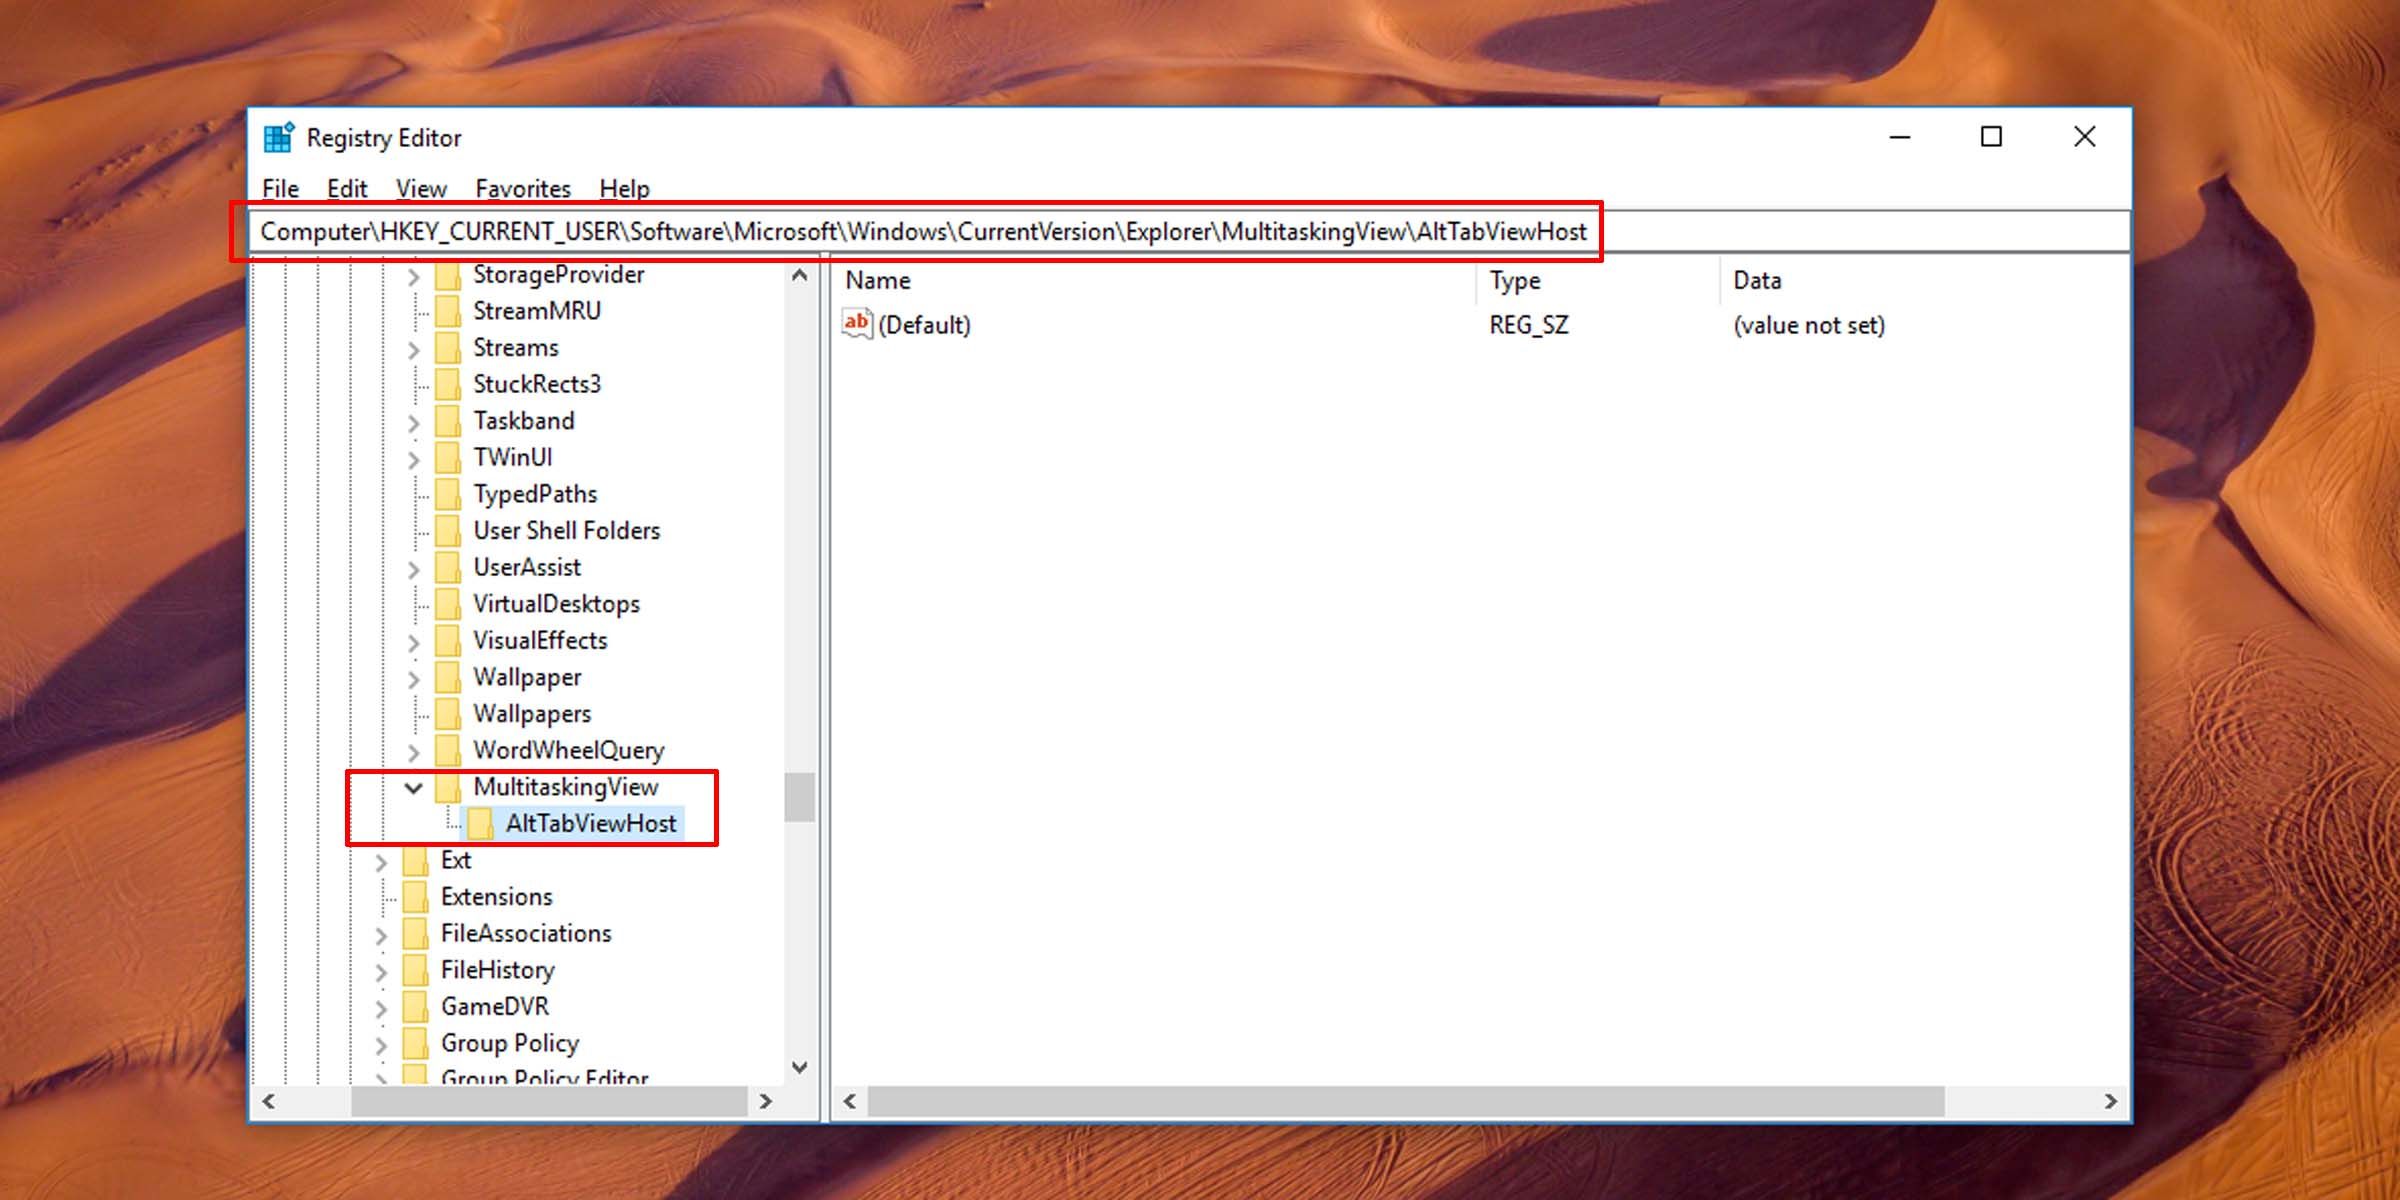Screen dimensions: 2400x1200
Task: Click the WordWheelQuery folder icon
Action: [447, 750]
